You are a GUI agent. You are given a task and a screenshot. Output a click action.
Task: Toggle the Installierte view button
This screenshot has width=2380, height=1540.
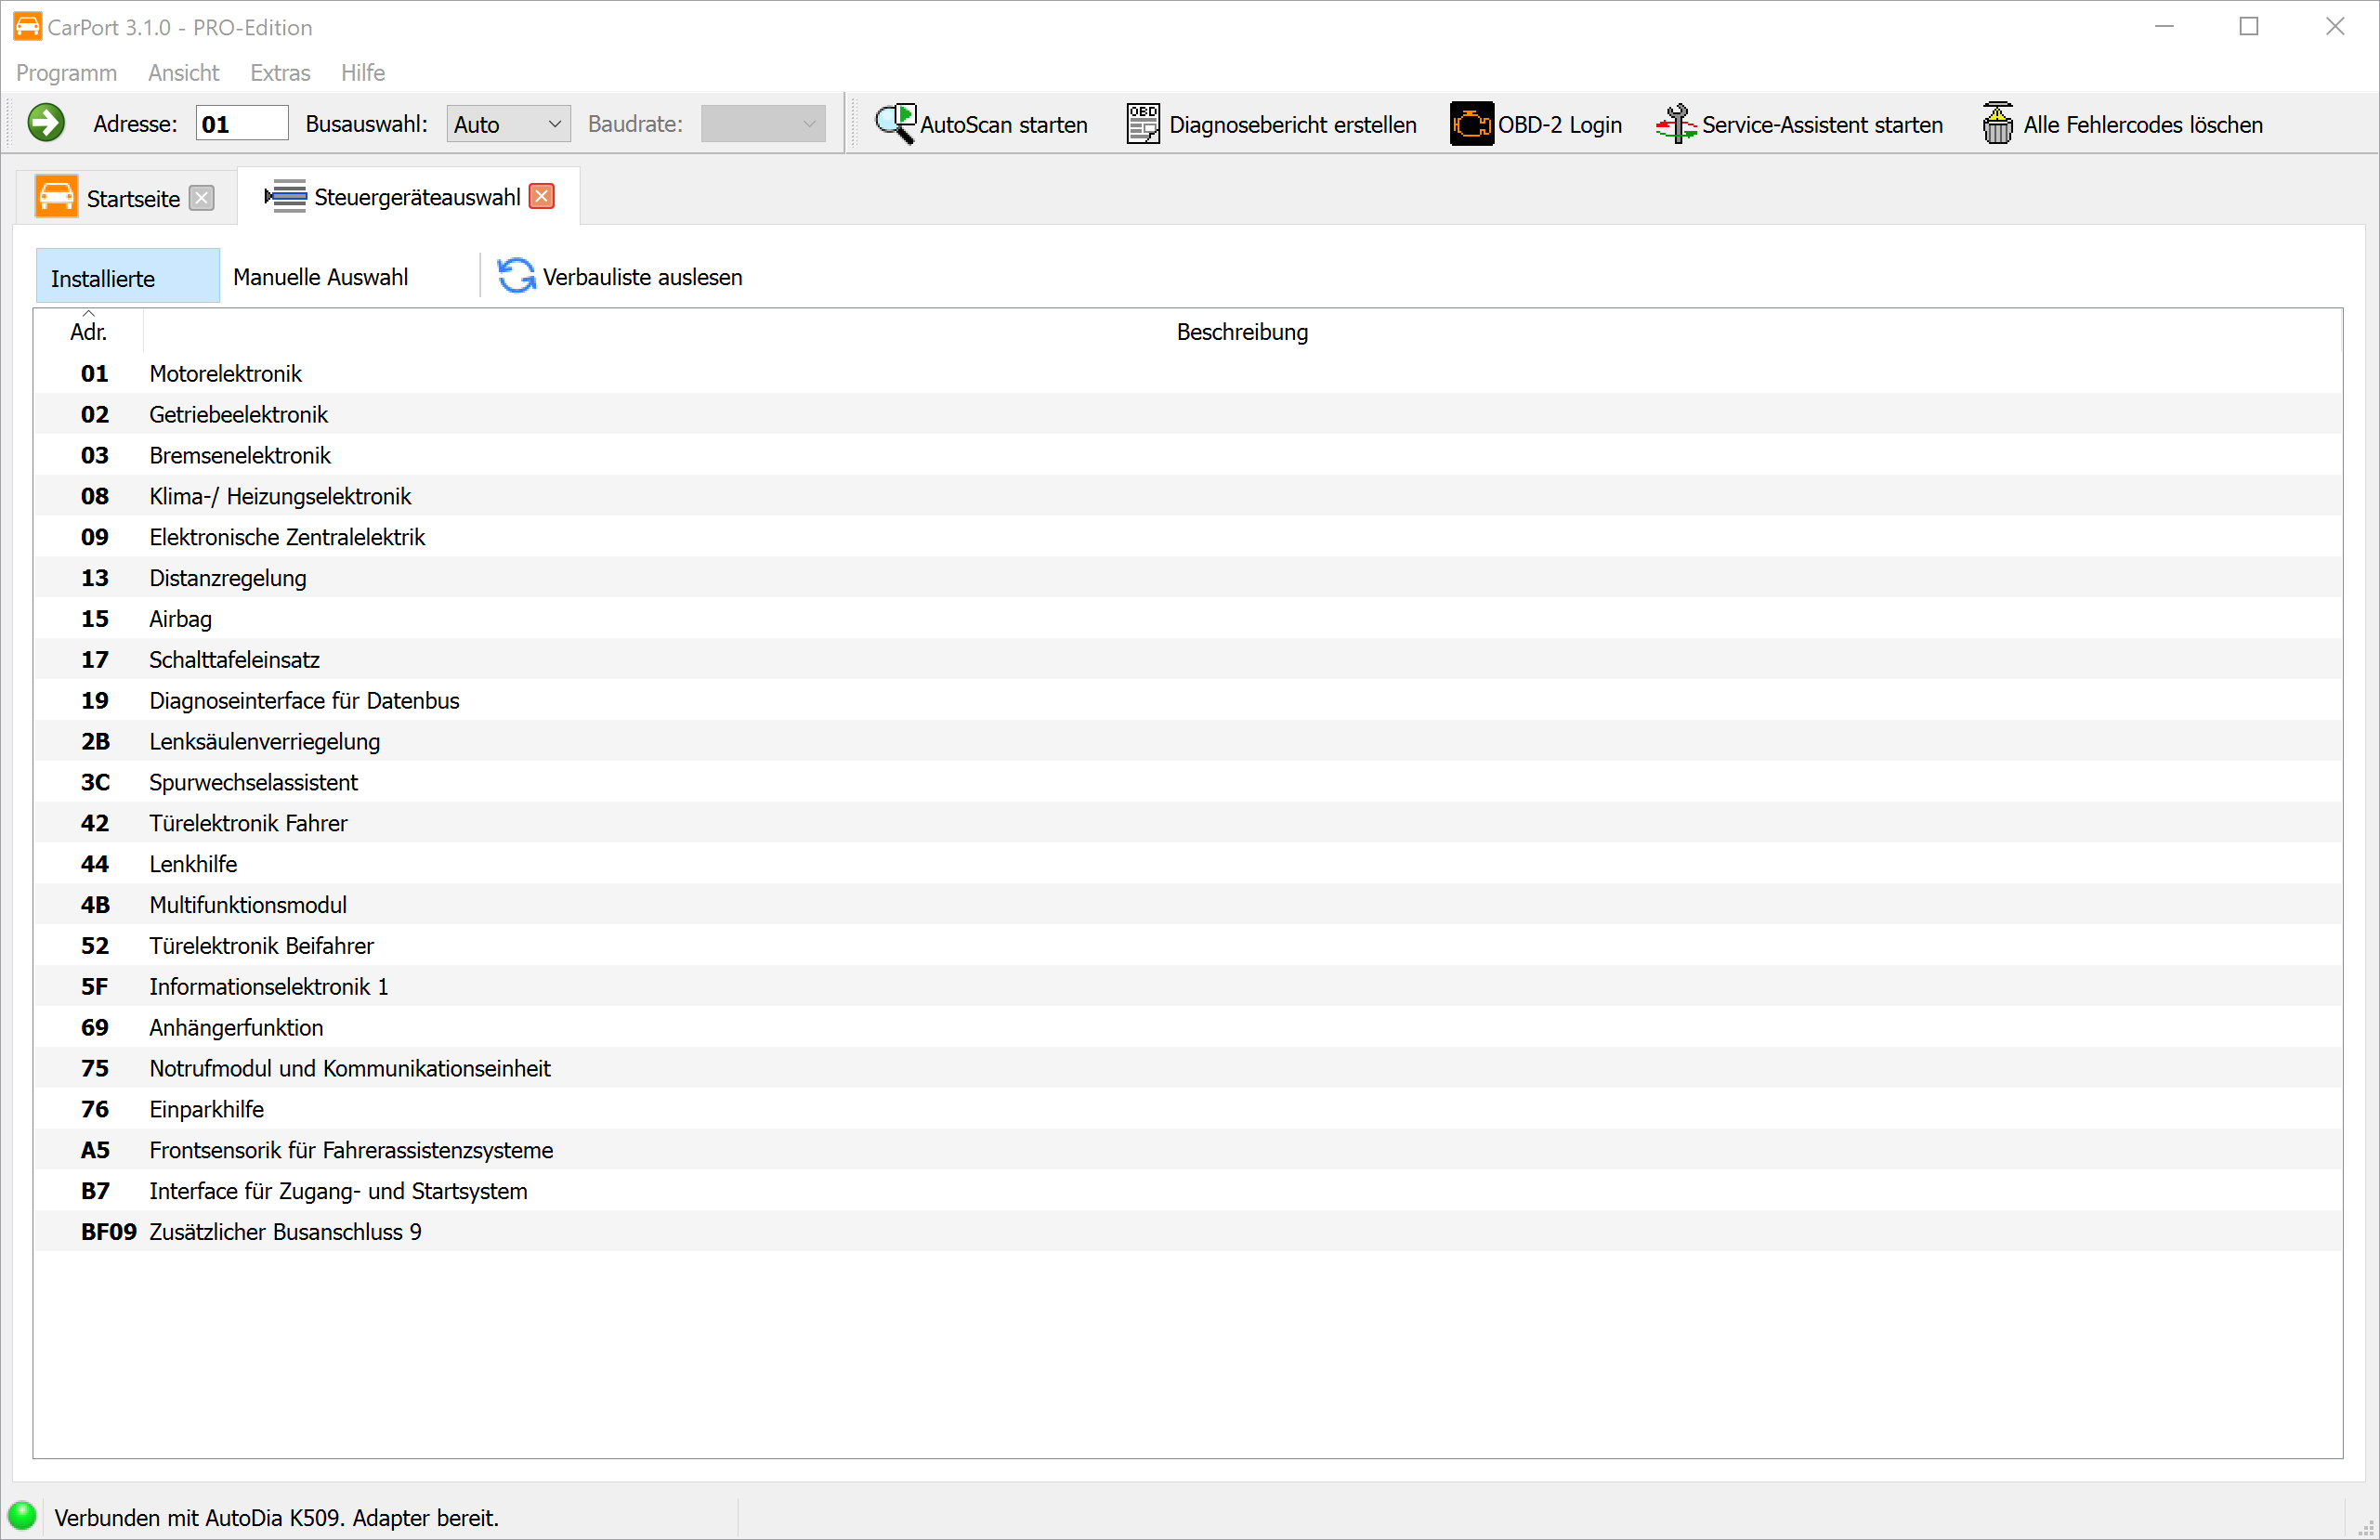127,277
